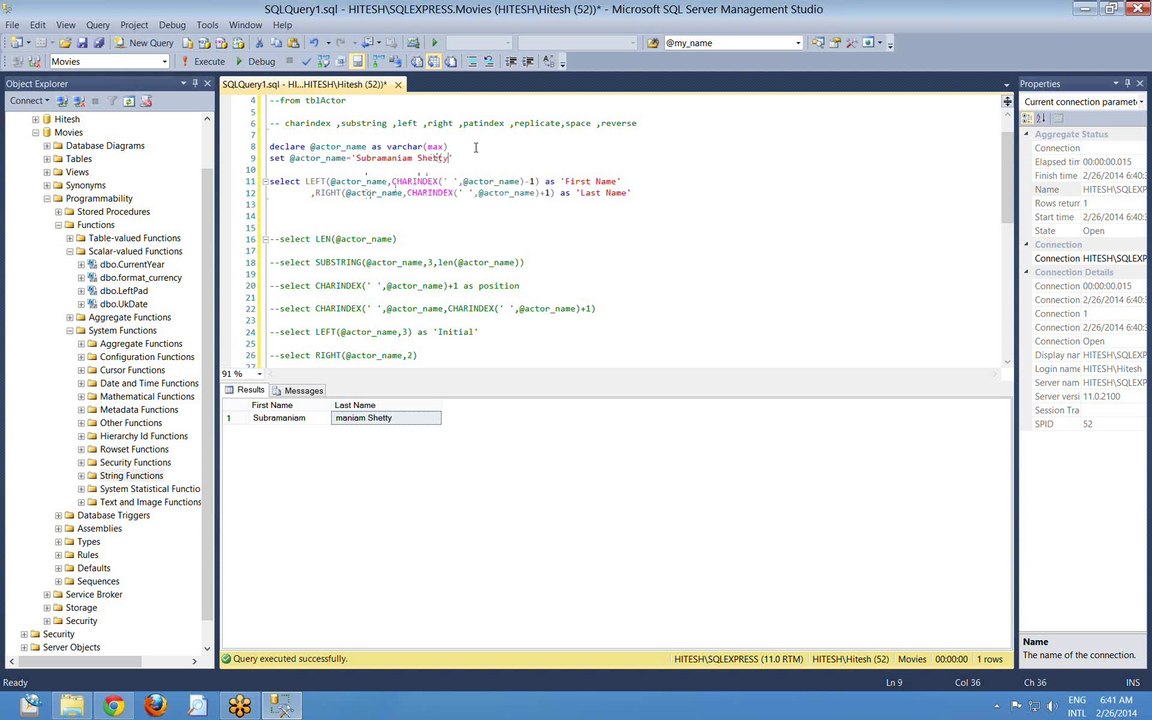Click the New Query toolbar button
This screenshot has height=720, width=1152.
click(144, 43)
